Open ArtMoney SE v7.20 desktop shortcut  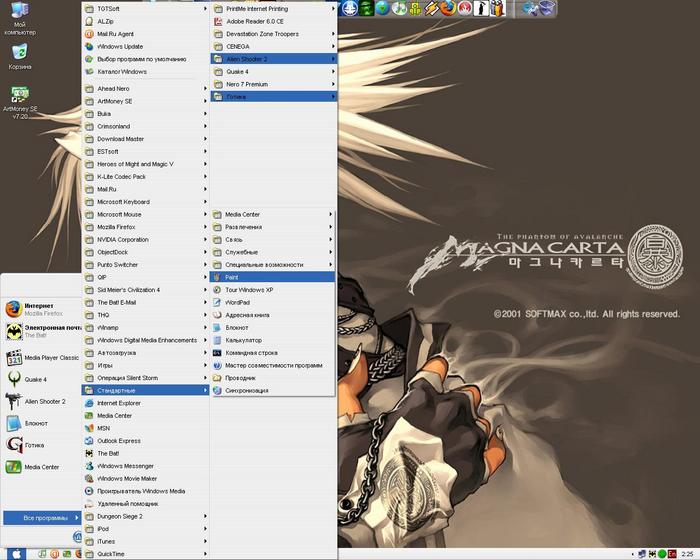[x=20, y=103]
